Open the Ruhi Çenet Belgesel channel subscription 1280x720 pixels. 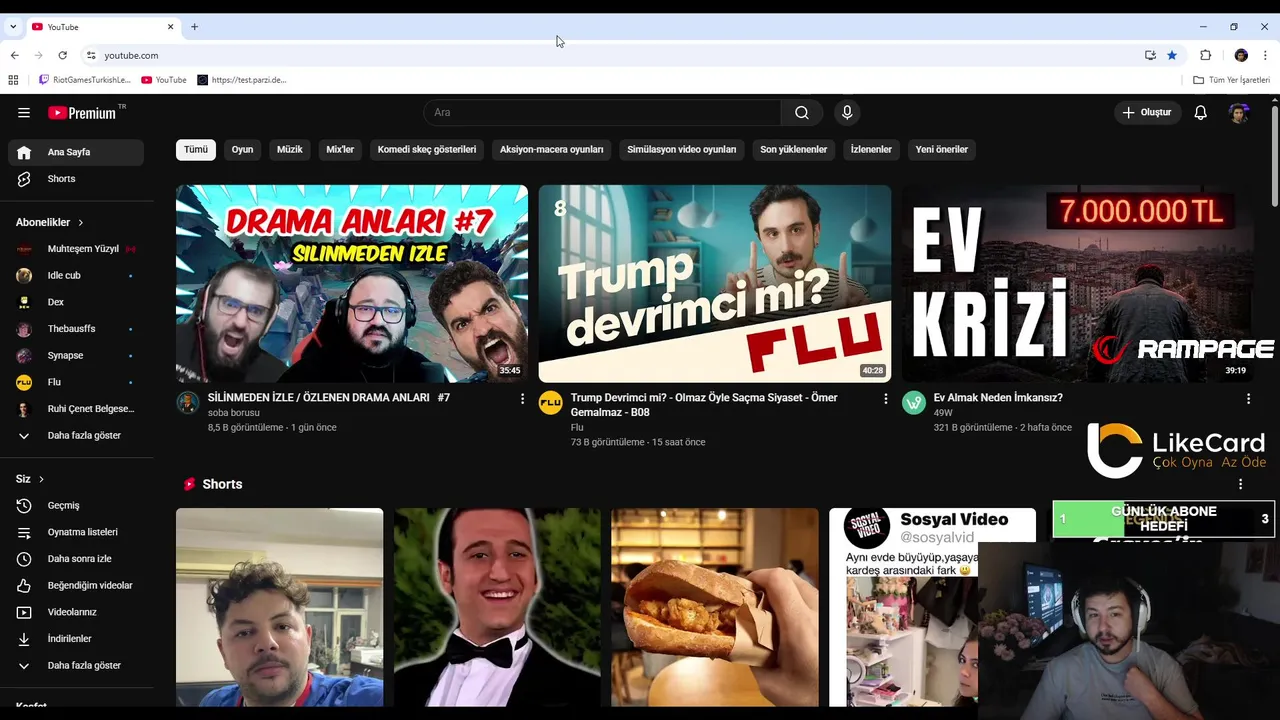tap(76, 409)
